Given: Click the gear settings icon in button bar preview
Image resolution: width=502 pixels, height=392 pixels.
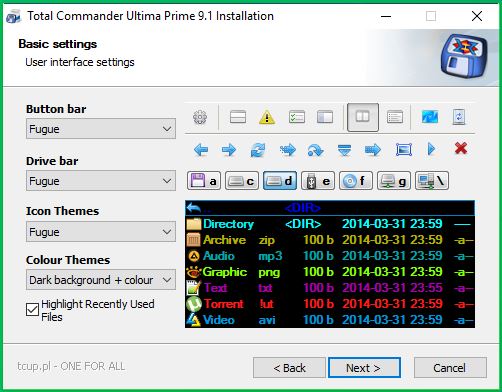Looking at the screenshot, I should click(200, 117).
